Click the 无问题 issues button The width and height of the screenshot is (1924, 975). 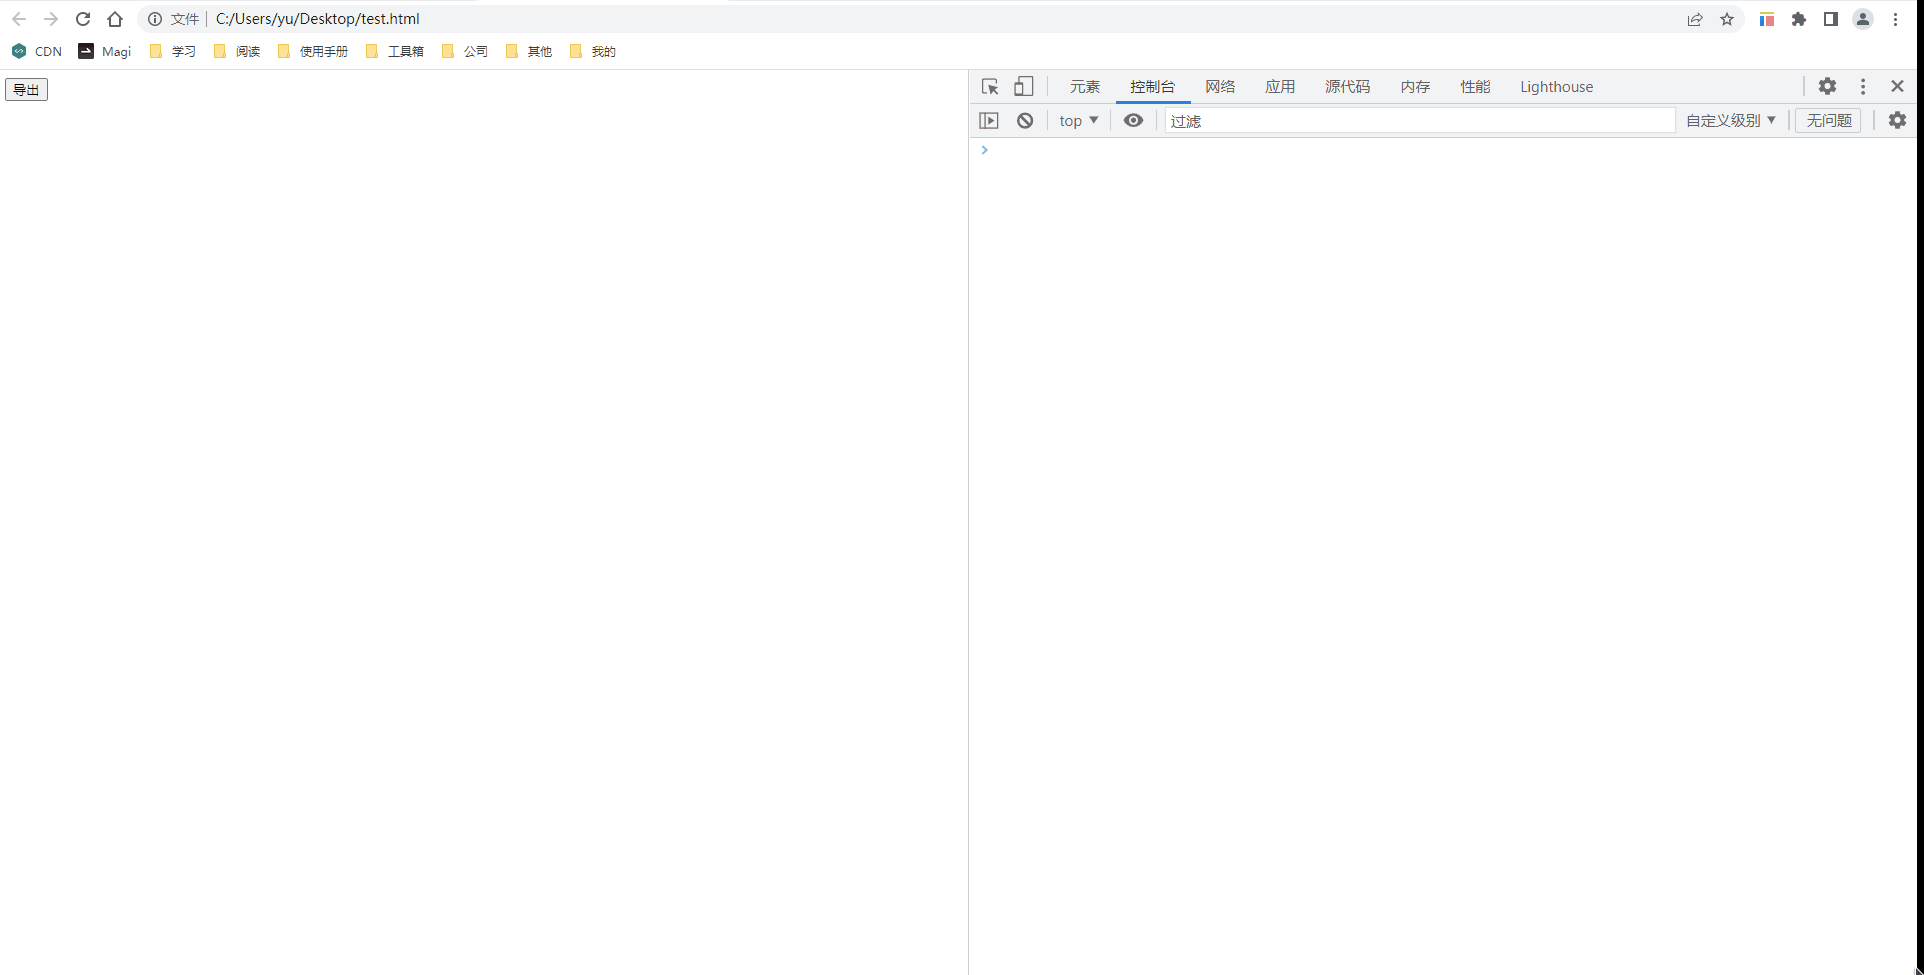click(1829, 120)
